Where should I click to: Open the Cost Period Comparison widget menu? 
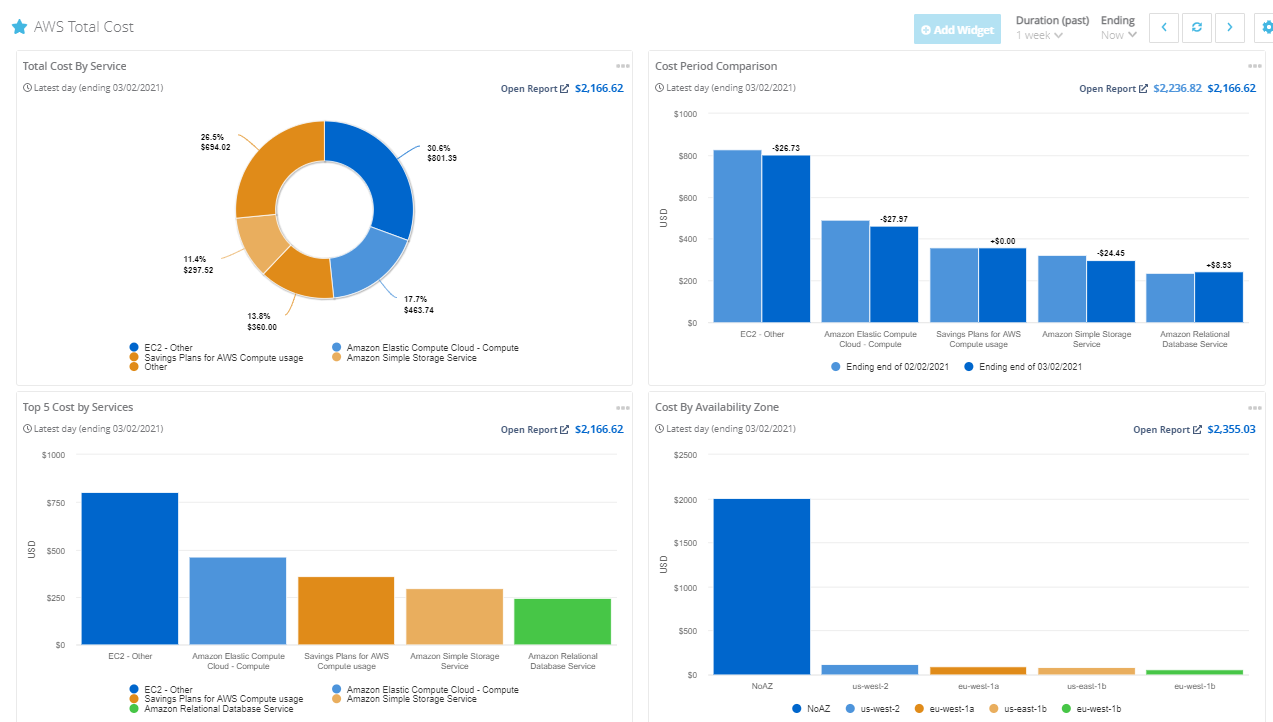tap(1255, 66)
